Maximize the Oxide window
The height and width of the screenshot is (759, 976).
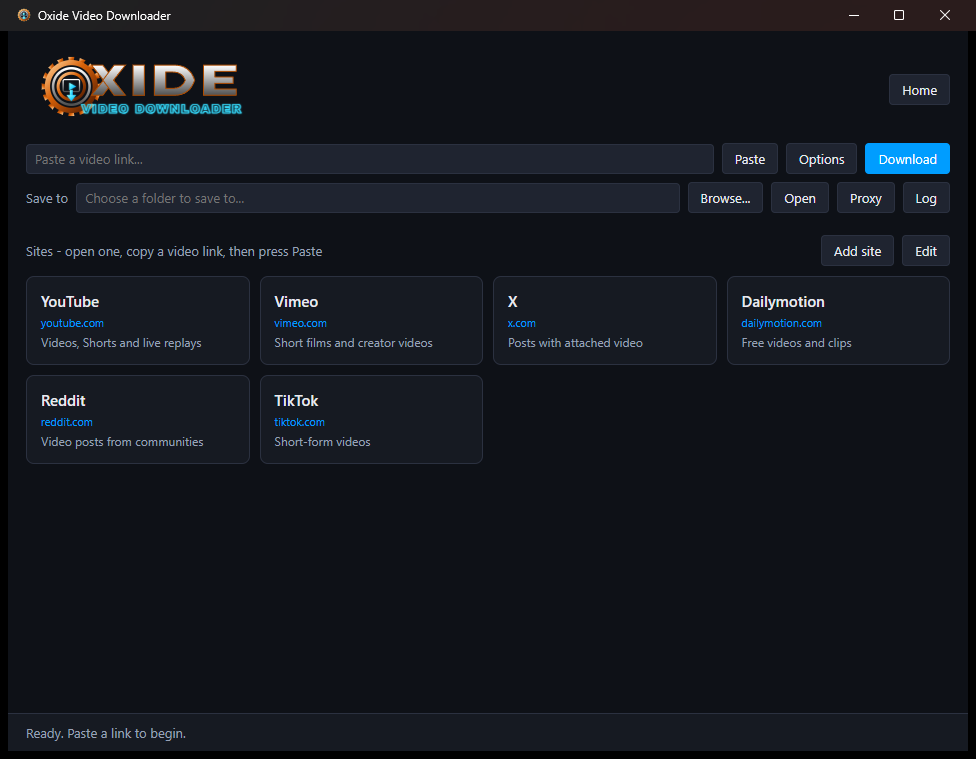click(x=899, y=15)
